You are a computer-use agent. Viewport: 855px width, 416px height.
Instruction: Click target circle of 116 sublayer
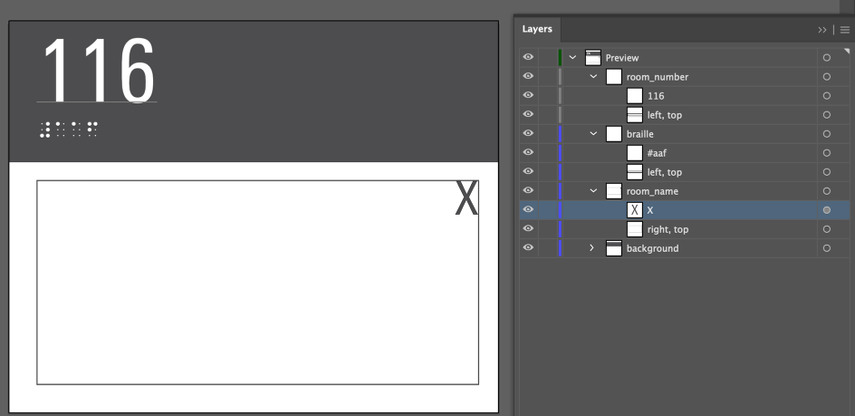click(x=827, y=95)
